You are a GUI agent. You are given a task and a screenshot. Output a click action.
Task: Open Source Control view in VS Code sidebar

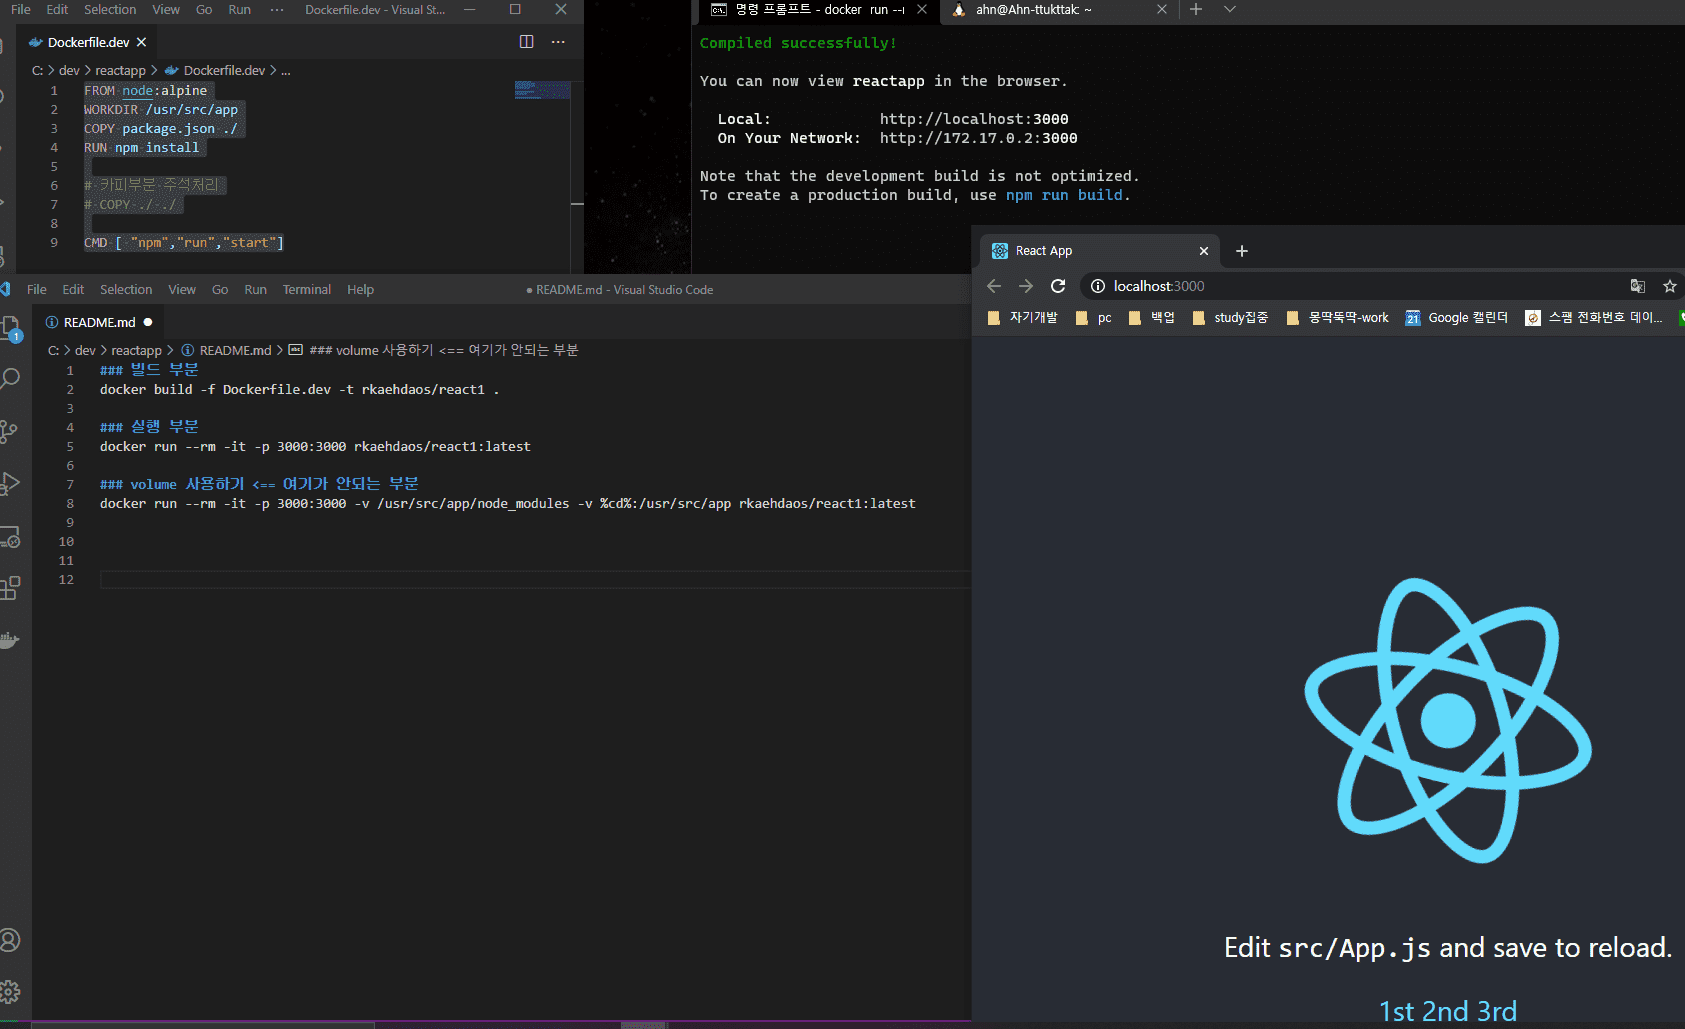tap(10, 431)
